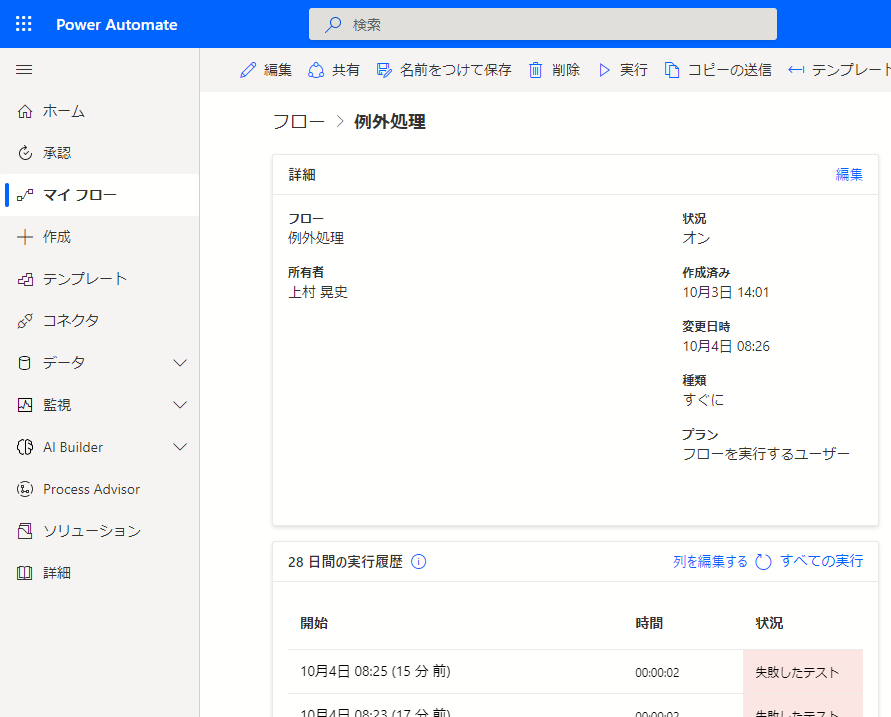Click the solutions icon in sidebar
Viewport: 891px width, 717px height.
pos(25,531)
